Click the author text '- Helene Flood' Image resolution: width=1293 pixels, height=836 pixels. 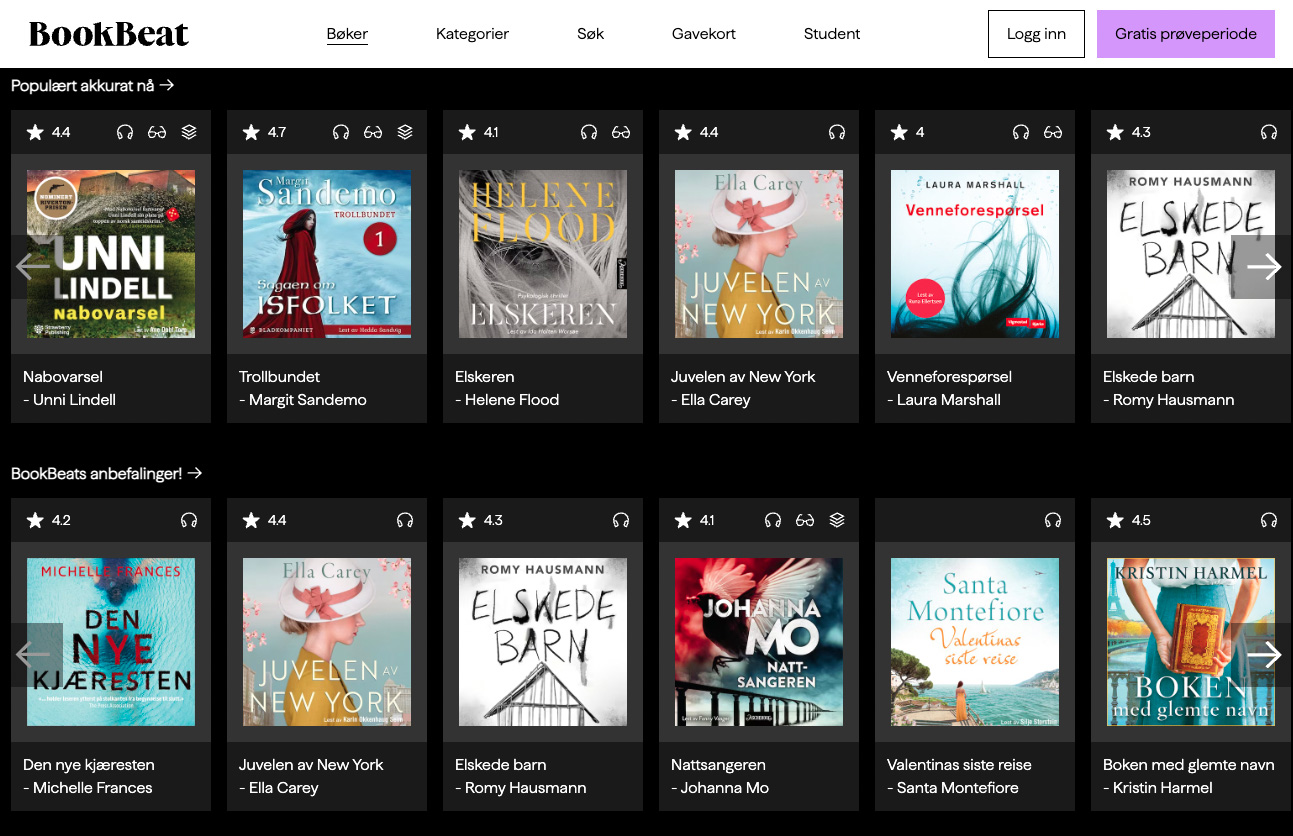pyautogui.click(x=507, y=400)
